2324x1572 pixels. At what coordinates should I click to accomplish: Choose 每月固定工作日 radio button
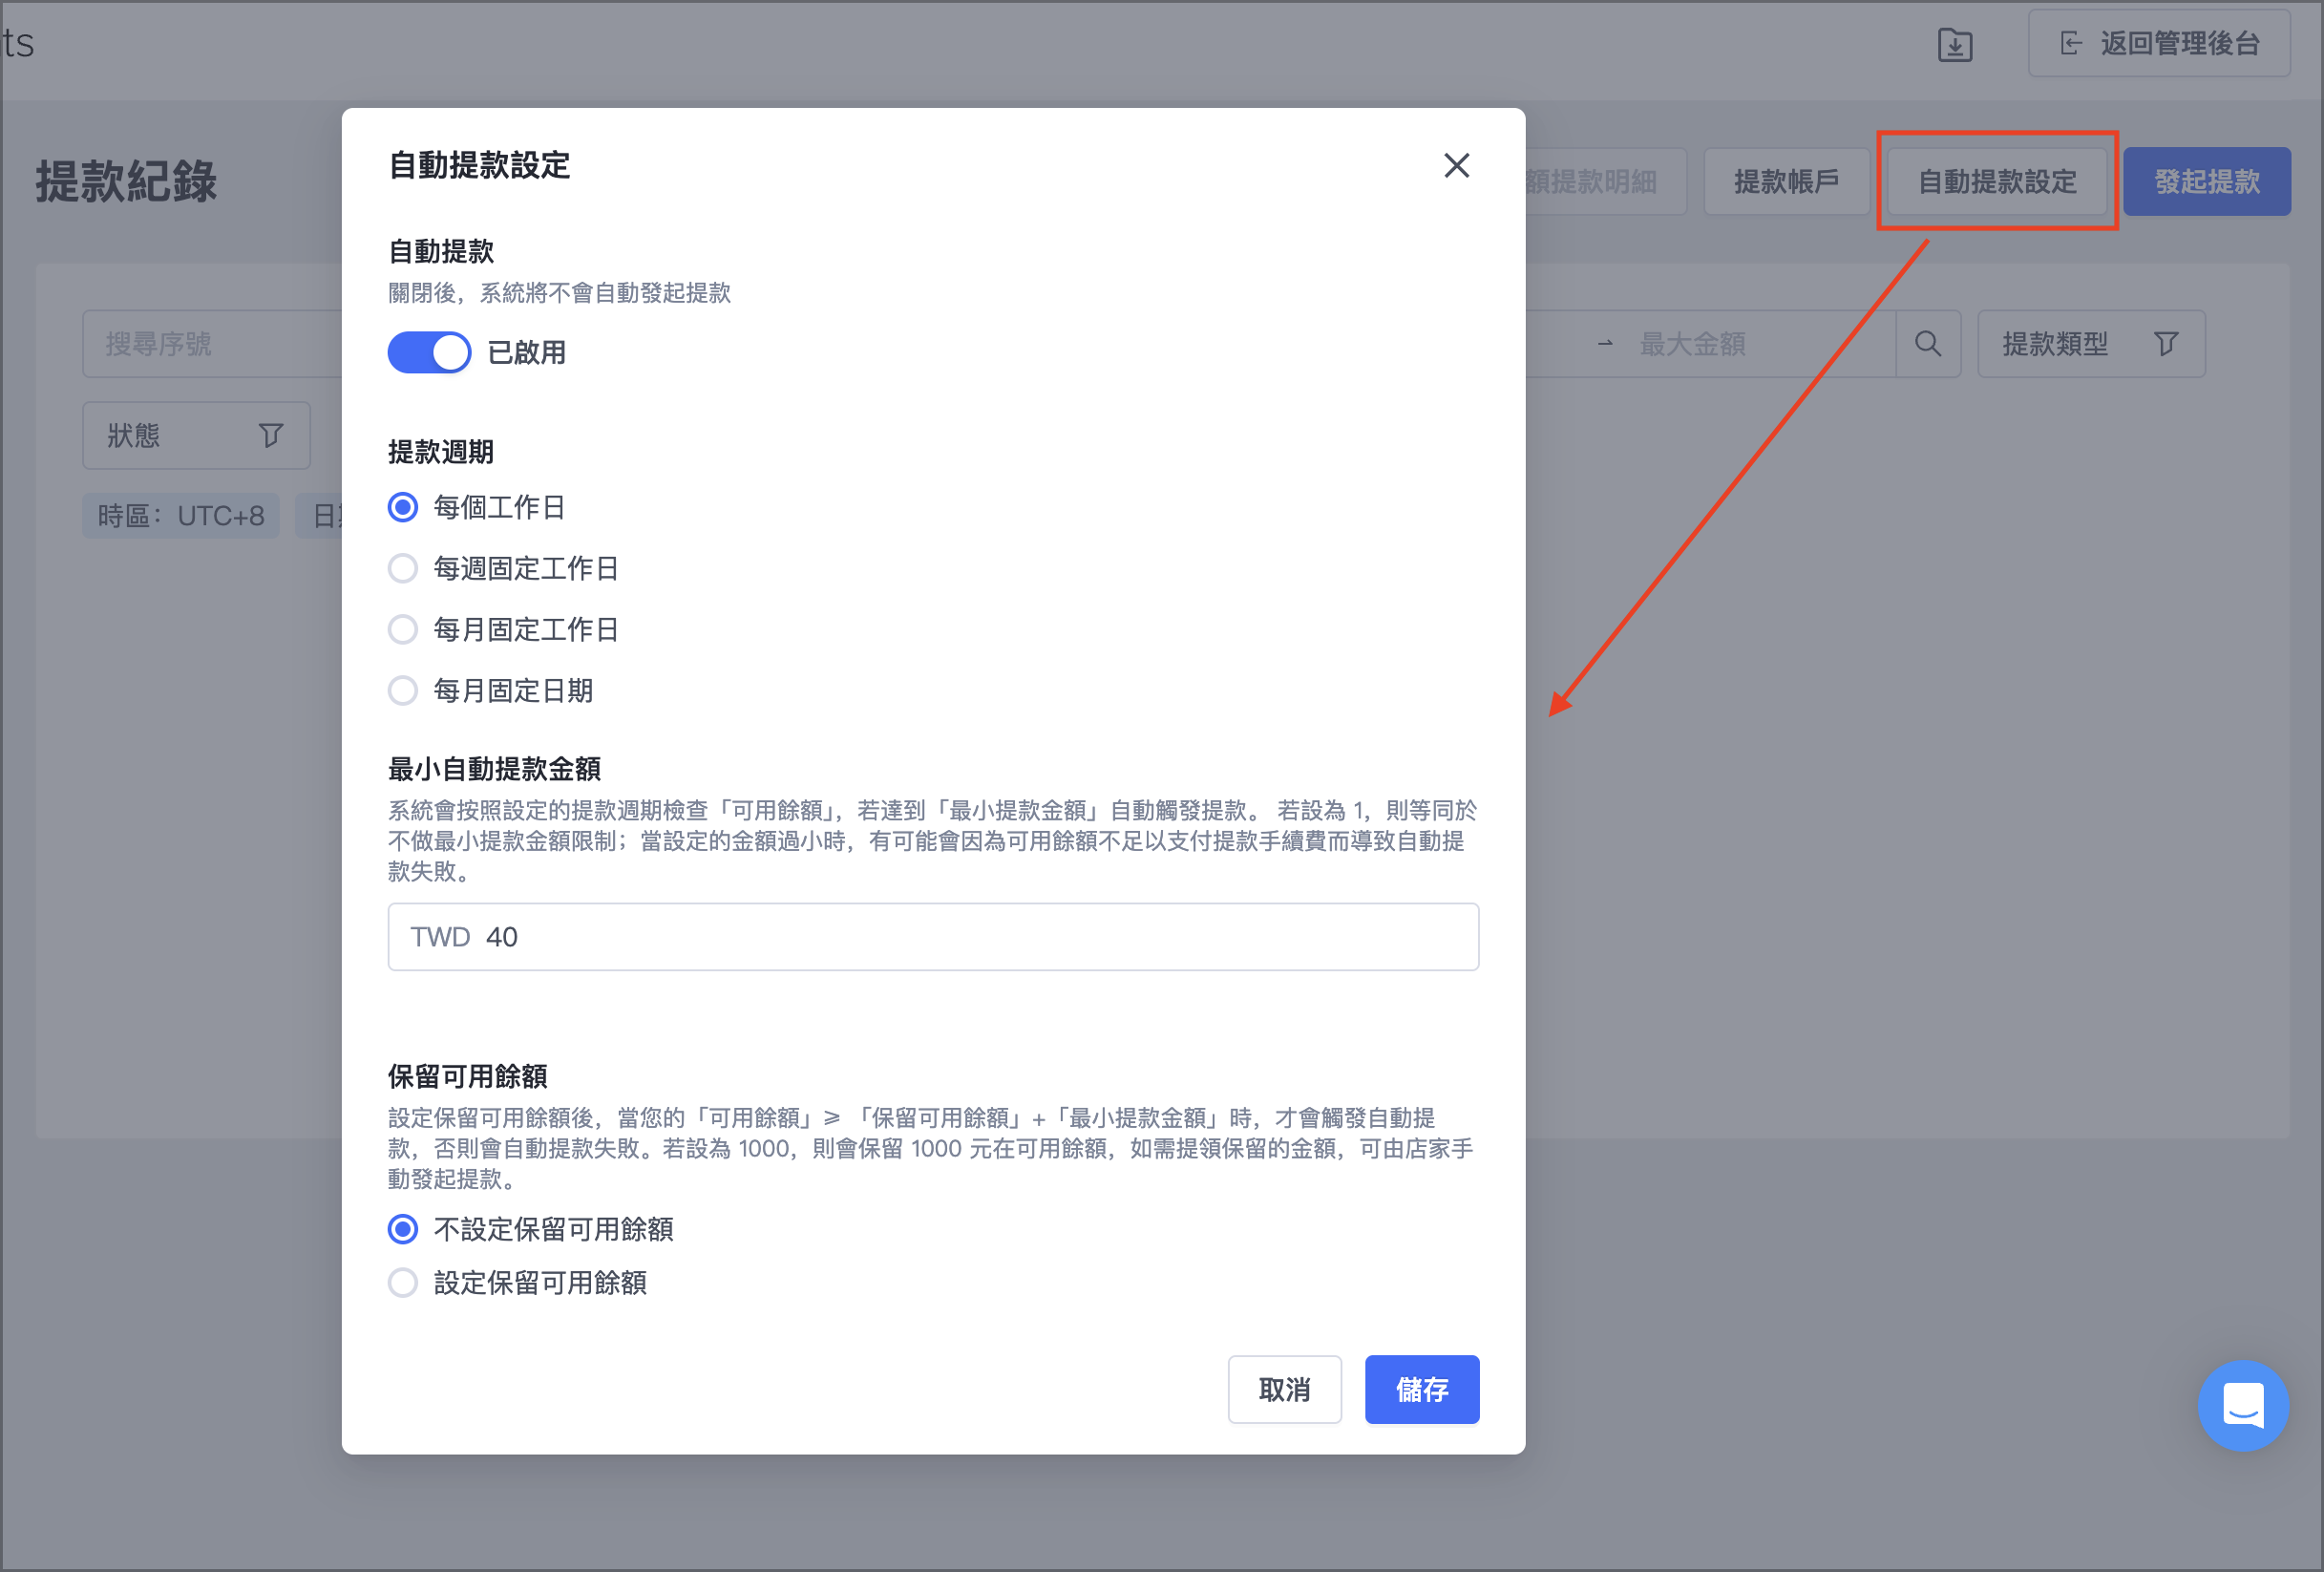(403, 629)
